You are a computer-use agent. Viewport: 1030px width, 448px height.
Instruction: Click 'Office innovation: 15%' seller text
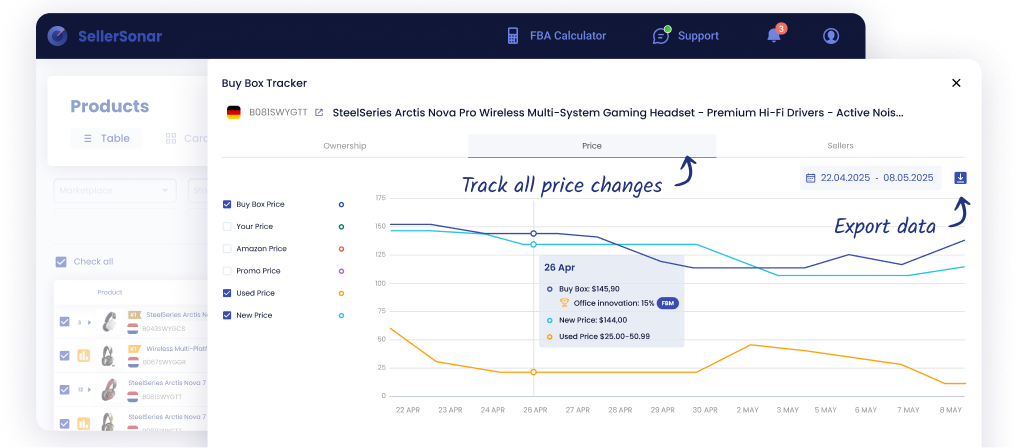[614, 303]
